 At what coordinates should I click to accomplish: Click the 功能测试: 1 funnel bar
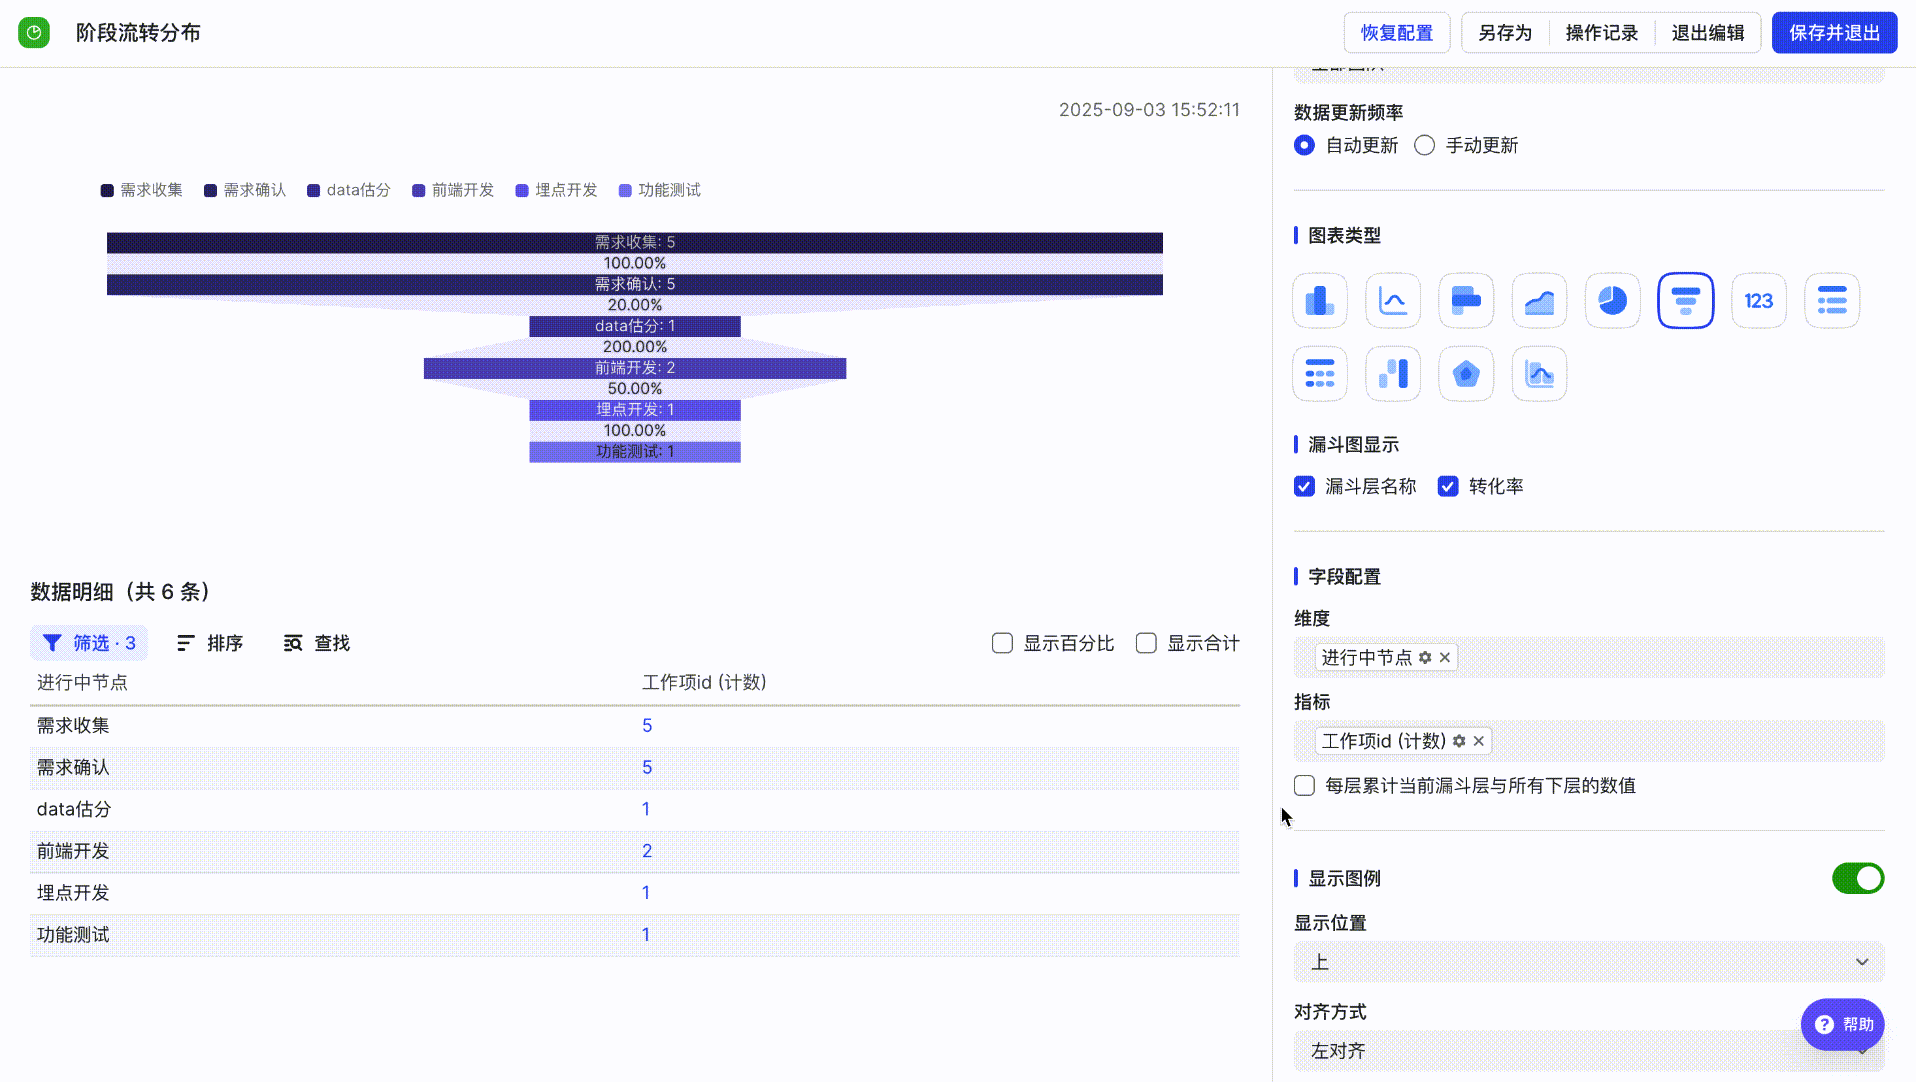click(635, 452)
